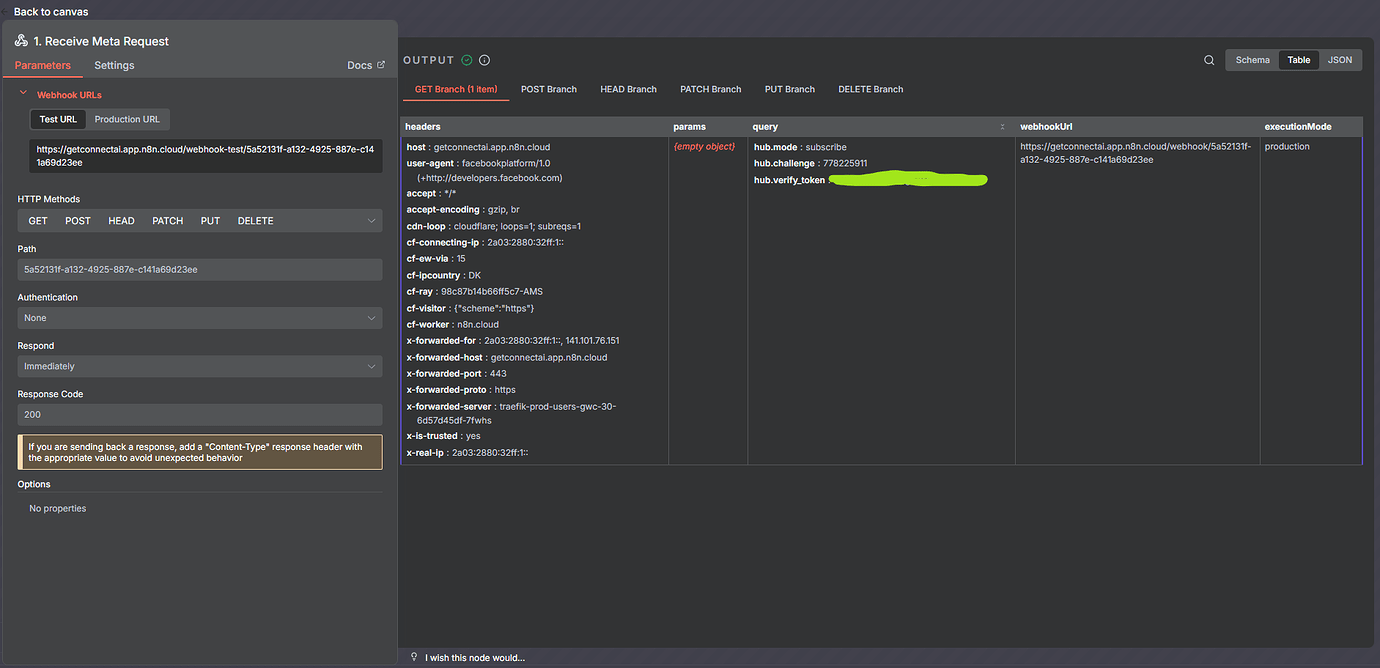This screenshot has width=1380, height=668.
Task: Click the Response Code input showing 200
Action: (x=199, y=414)
